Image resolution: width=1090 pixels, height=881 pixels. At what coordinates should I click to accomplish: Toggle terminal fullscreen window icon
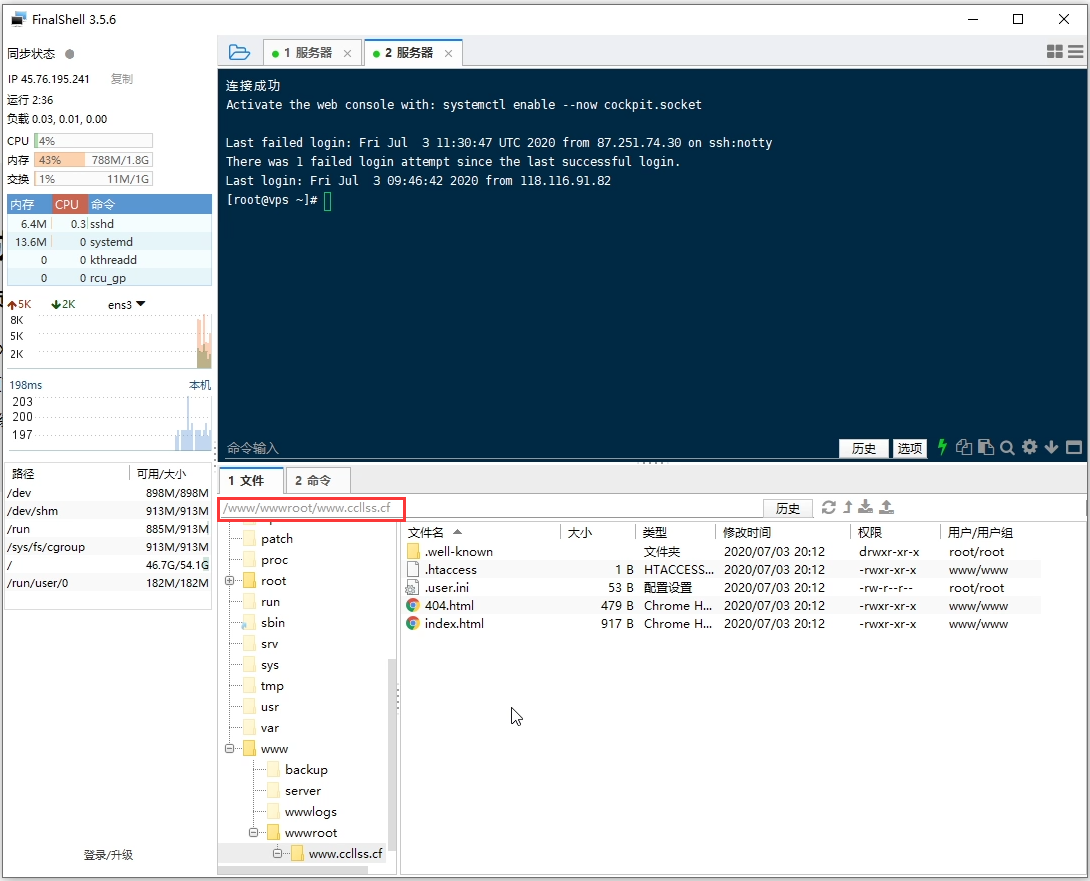1074,448
